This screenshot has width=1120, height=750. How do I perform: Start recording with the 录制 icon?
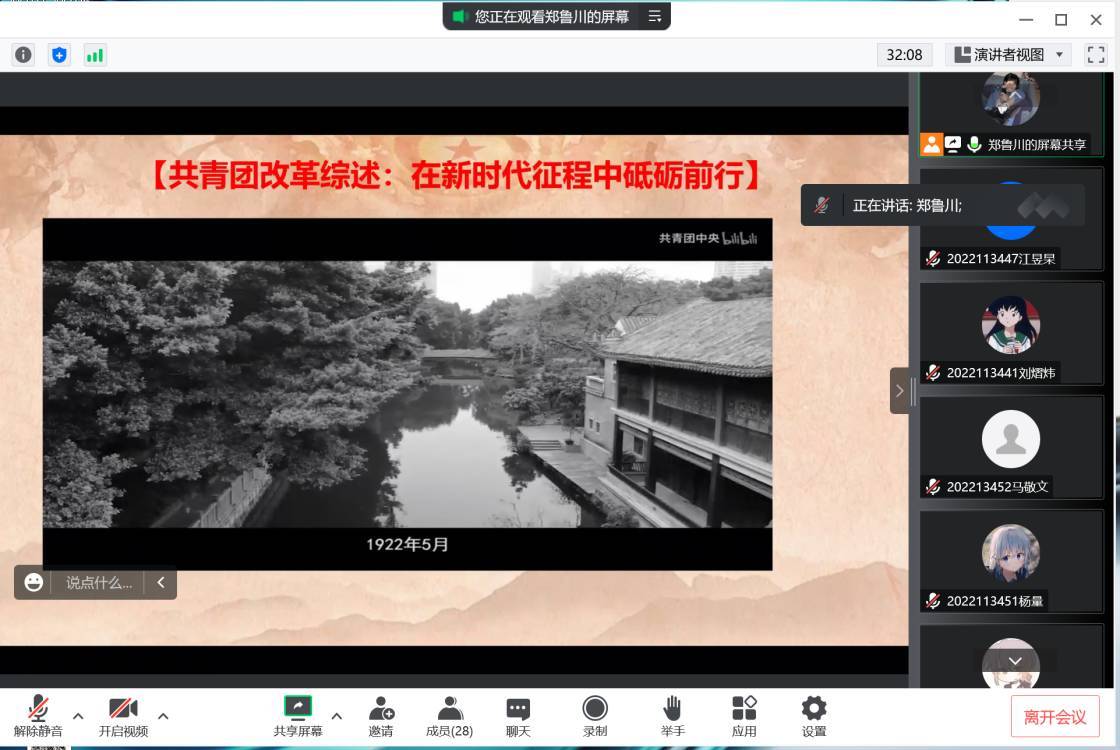595,716
